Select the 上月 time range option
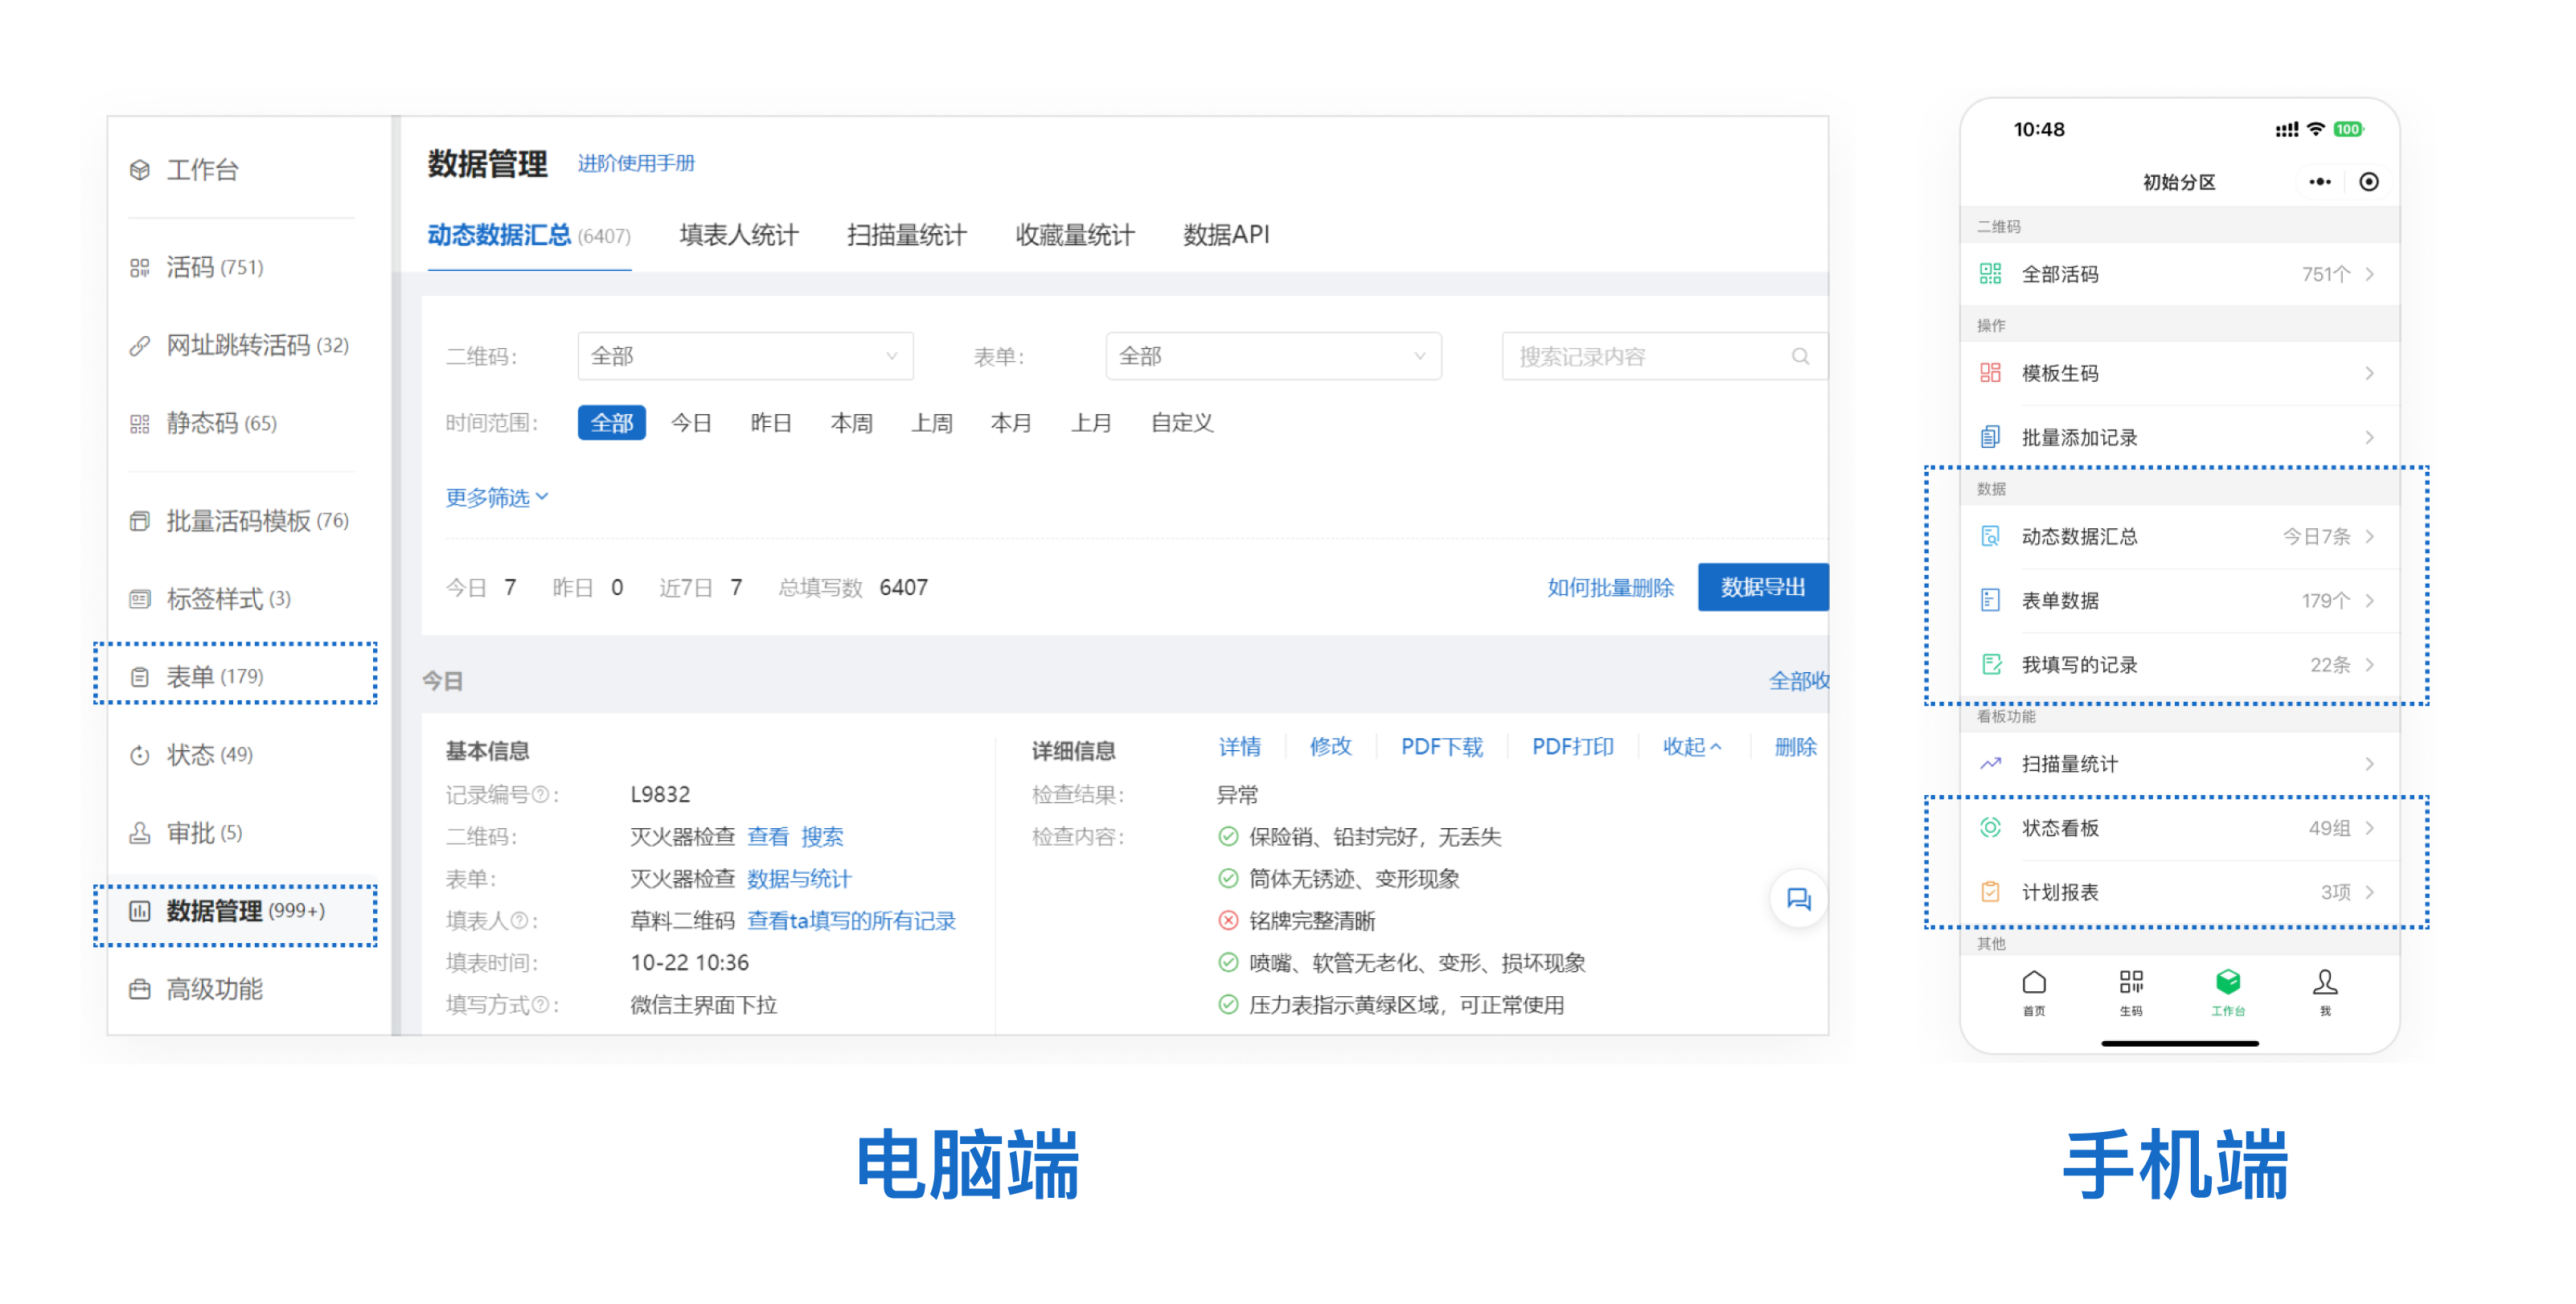Image resolution: width=2576 pixels, height=1304 pixels. point(1091,423)
